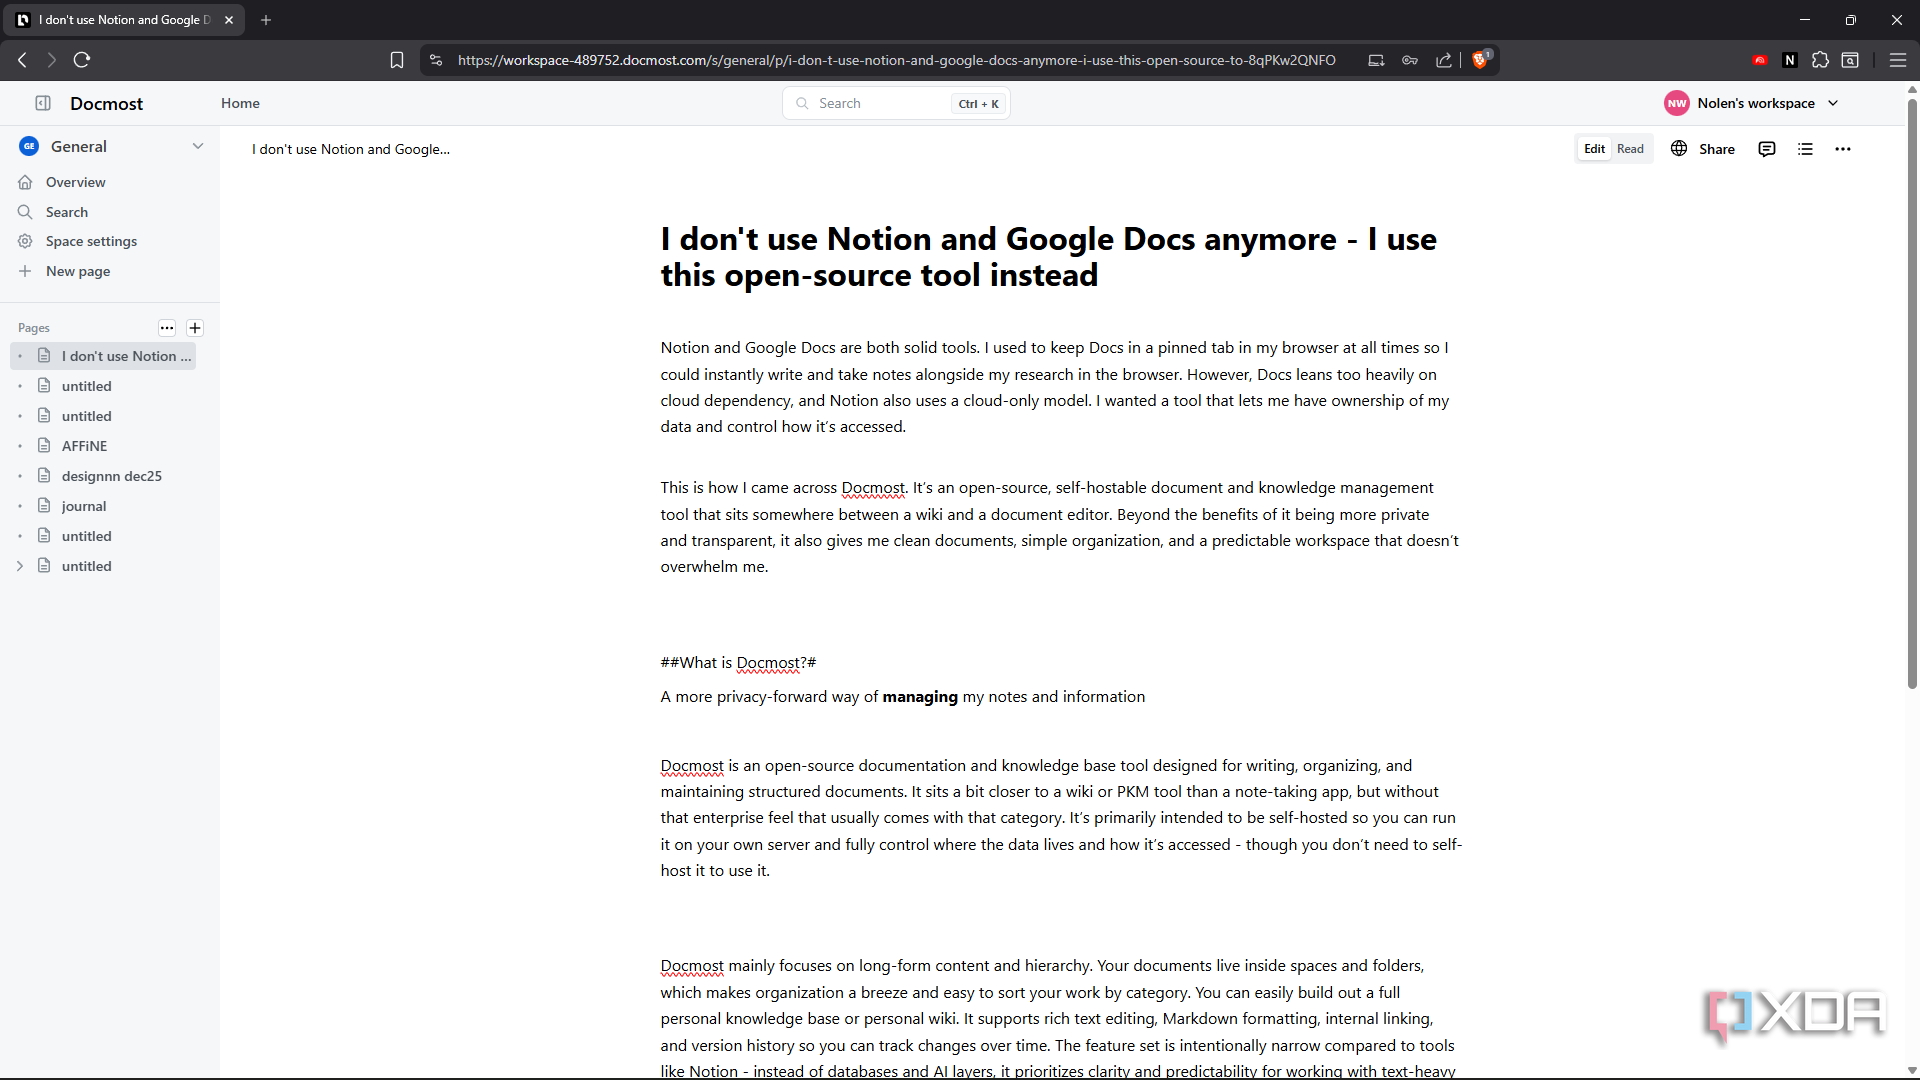1920x1080 pixels.
Task: Click the share-page icon in address bar
Action: 1444,60
